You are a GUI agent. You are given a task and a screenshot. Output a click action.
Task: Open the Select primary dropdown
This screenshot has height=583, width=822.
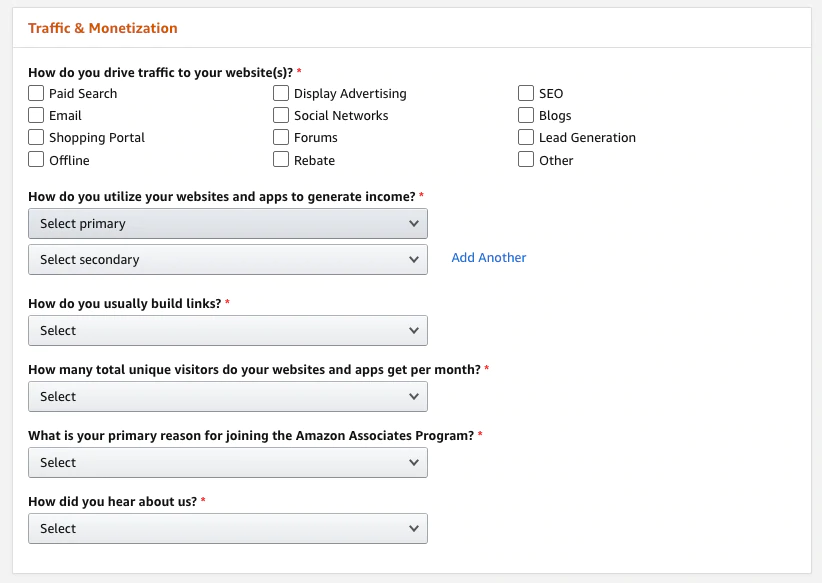coord(228,224)
